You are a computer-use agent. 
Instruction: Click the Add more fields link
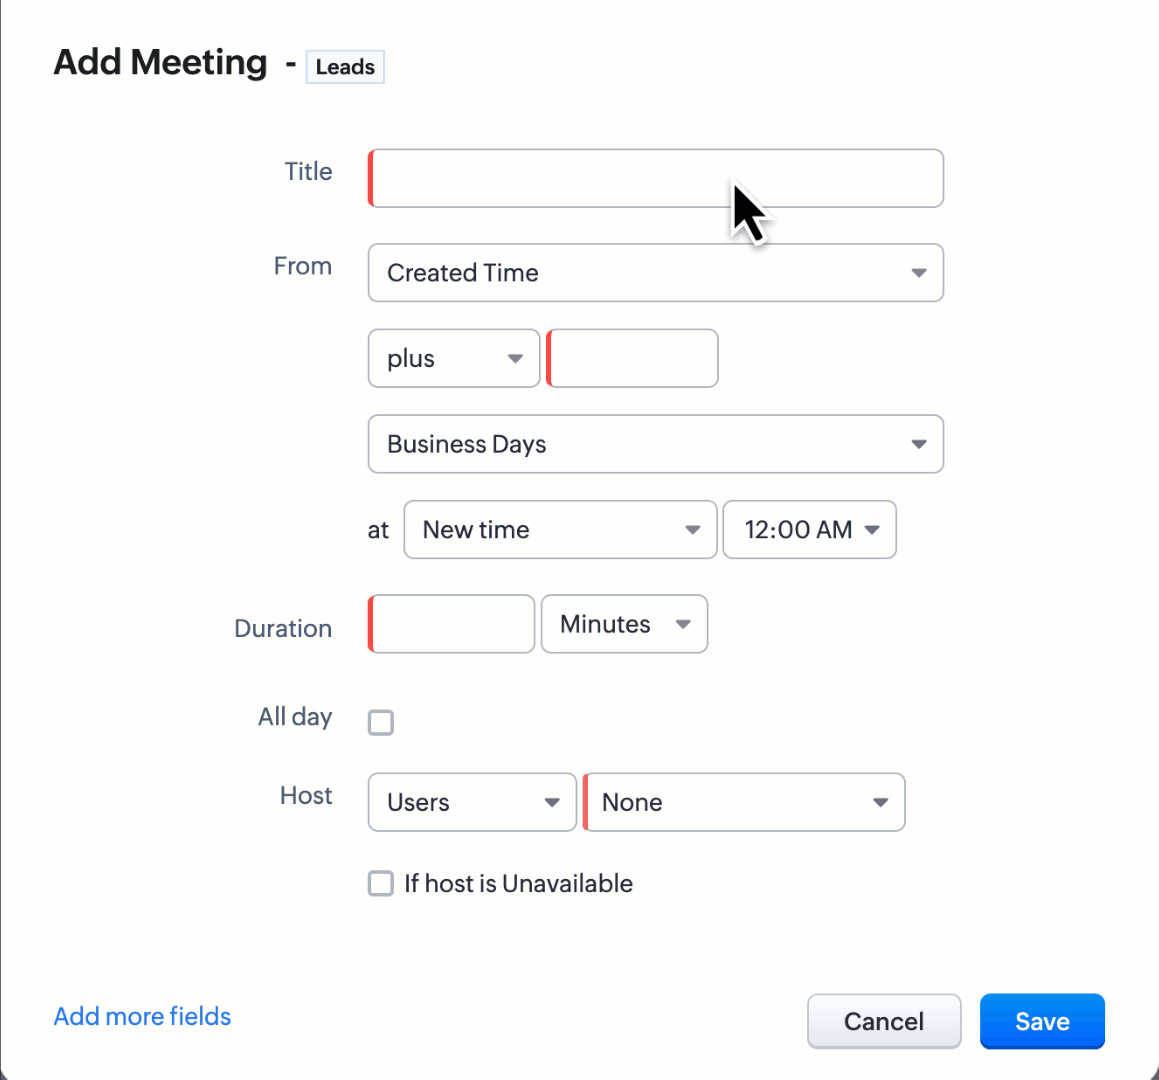click(x=142, y=1017)
